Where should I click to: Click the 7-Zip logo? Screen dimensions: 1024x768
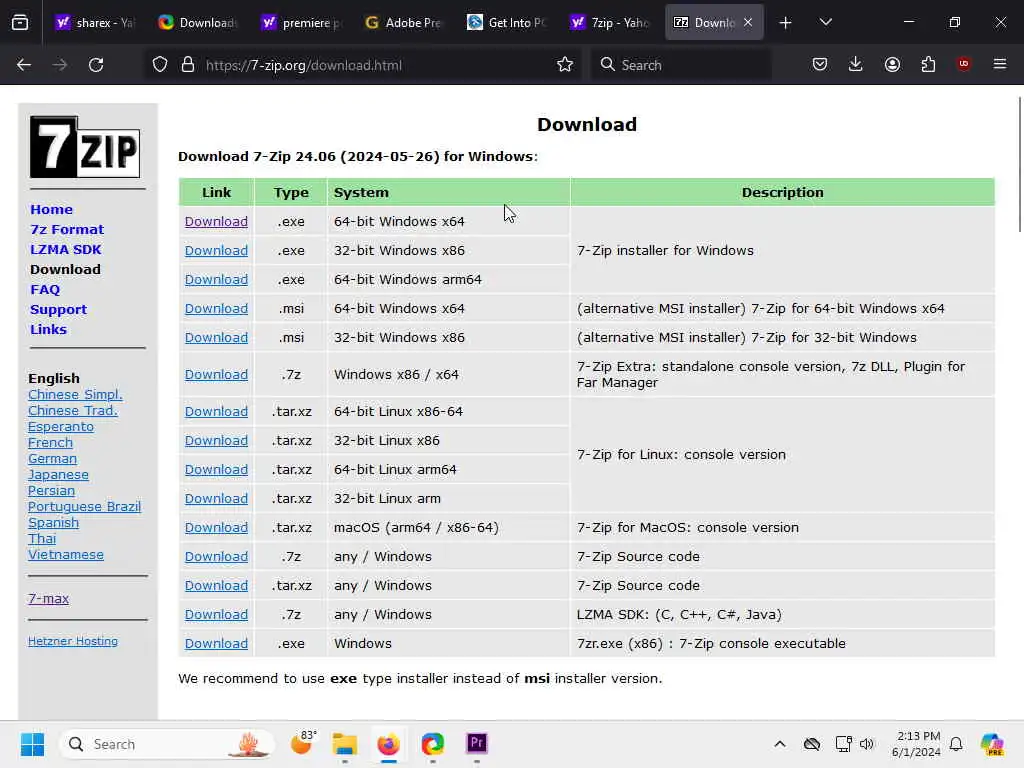(85, 147)
